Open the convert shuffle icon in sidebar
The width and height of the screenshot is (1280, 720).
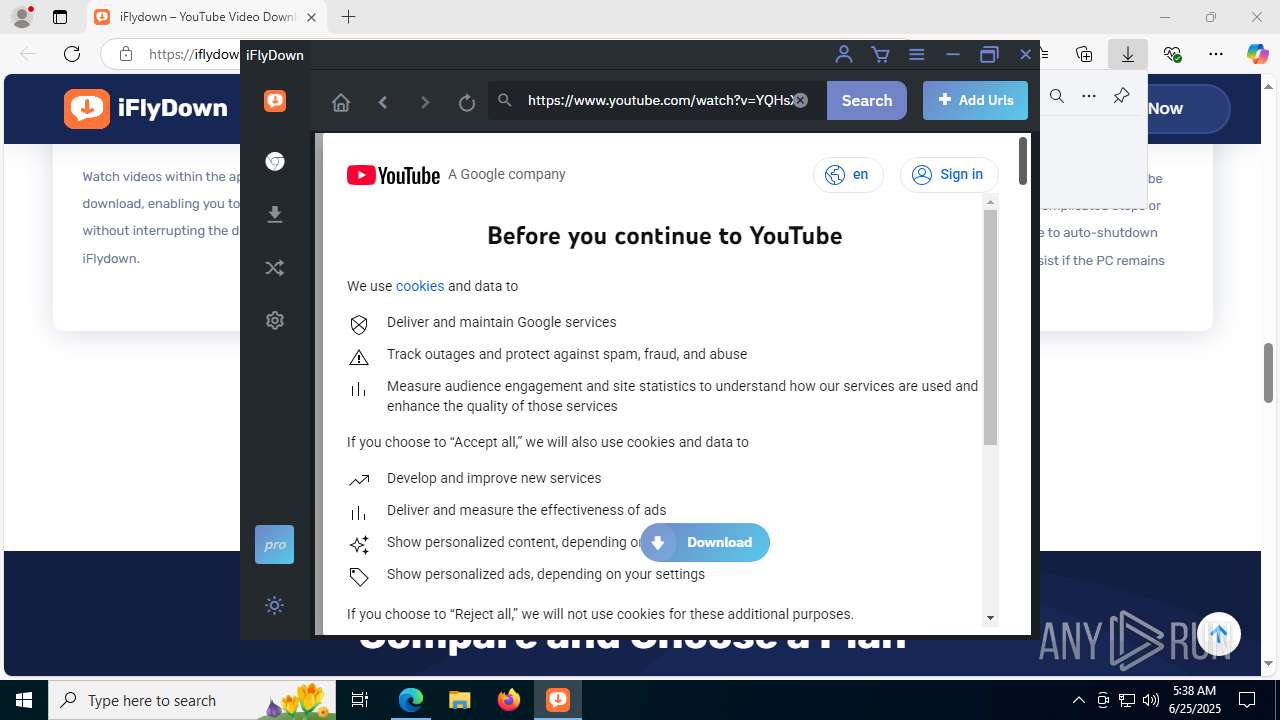pos(275,268)
